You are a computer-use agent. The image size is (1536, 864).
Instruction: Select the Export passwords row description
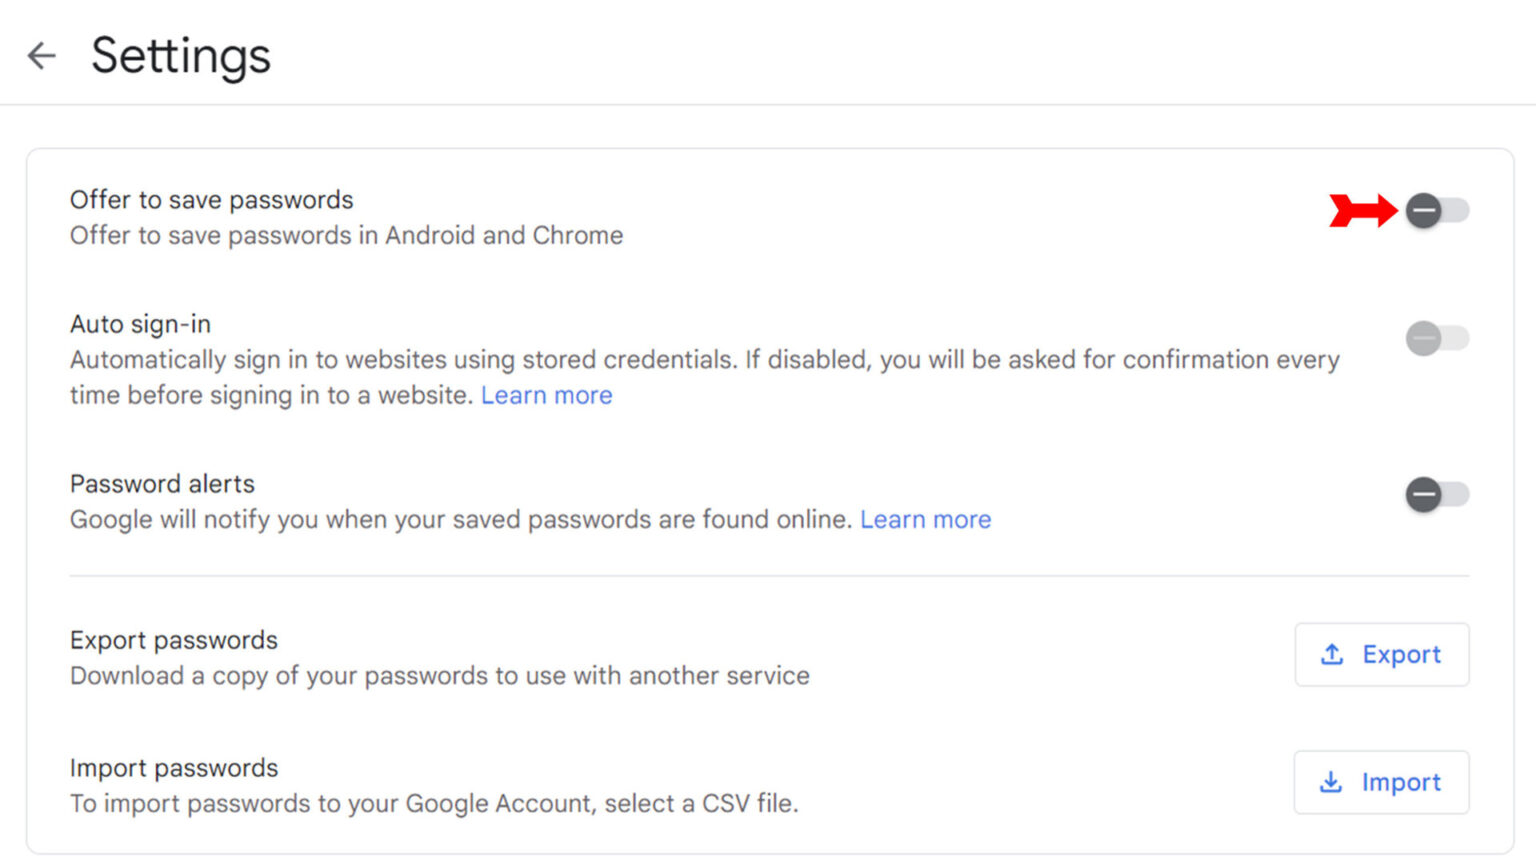pos(439,675)
